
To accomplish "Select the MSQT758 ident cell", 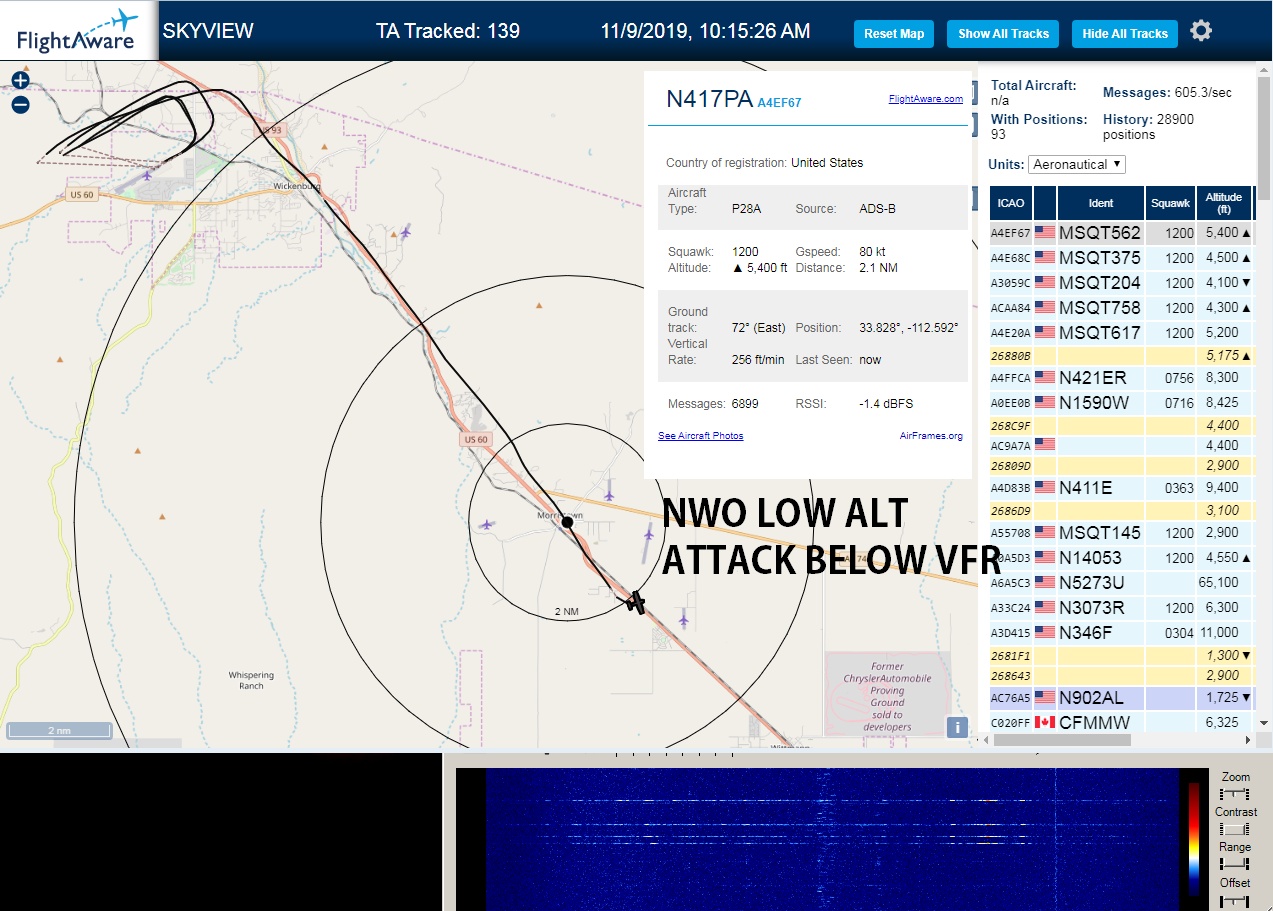I will tap(1100, 308).
